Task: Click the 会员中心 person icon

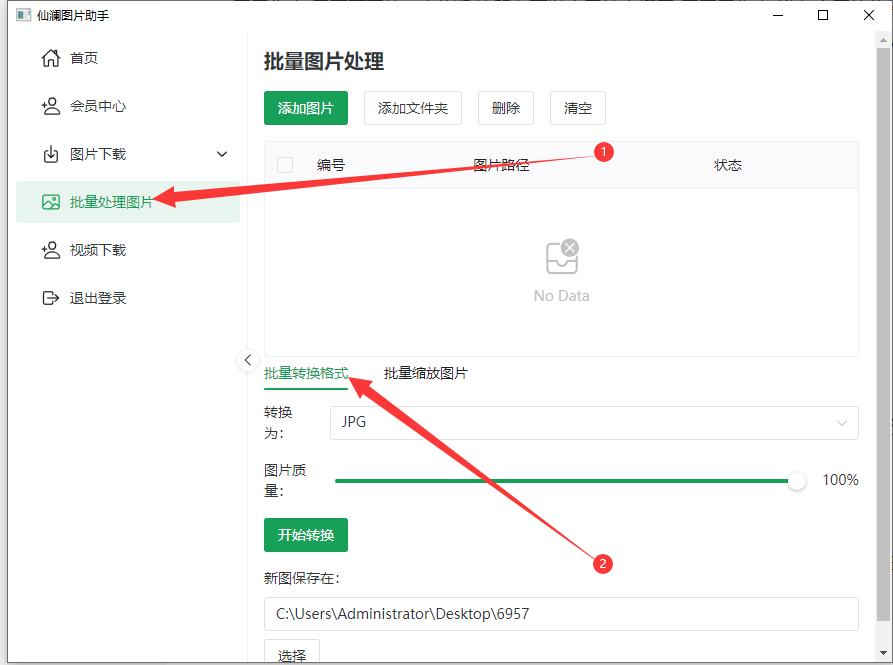Action: pos(51,106)
